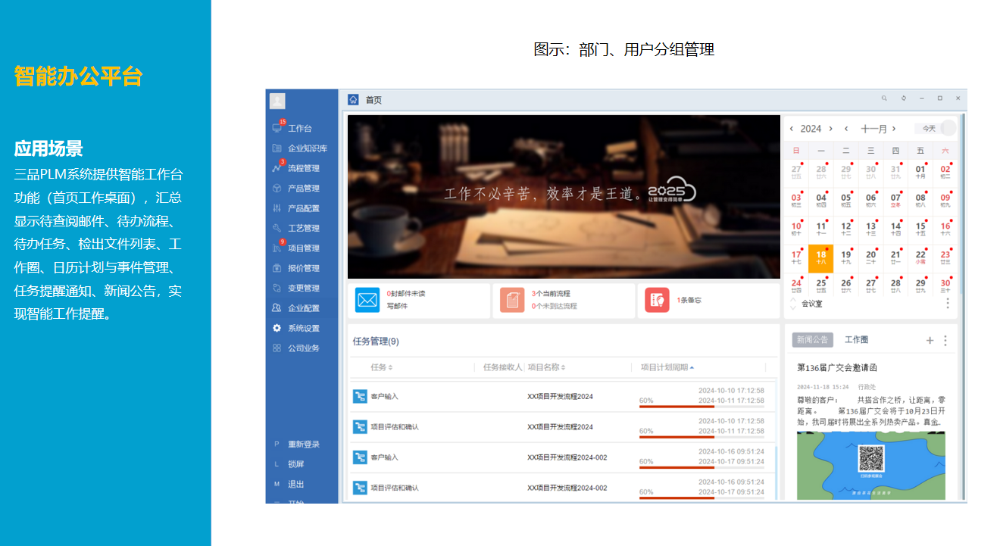This screenshot has width=1000, height=546.
Task: Click the plus icon in news panel
Action: [x=930, y=341]
